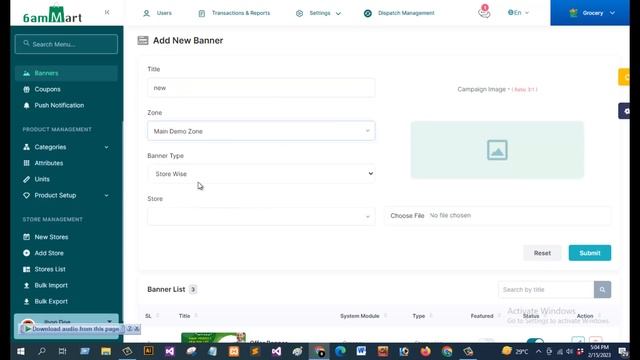Click the campaign image placeholder
Image resolution: width=640 pixels, height=360 pixels.
(497, 150)
